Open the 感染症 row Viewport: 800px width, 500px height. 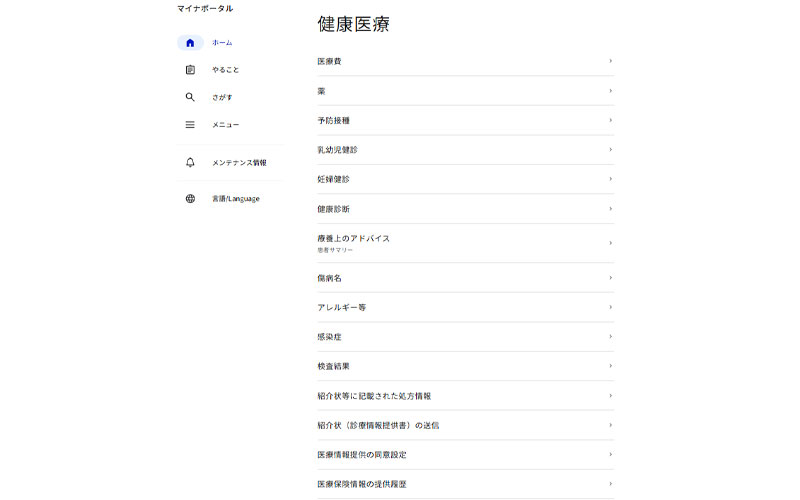(465, 337)
